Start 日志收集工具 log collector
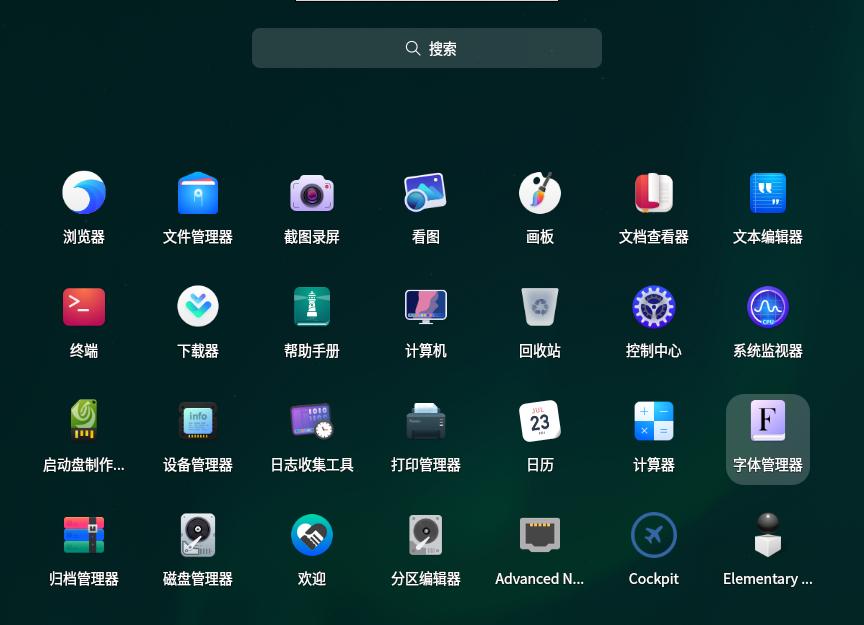 click(312, 421)
